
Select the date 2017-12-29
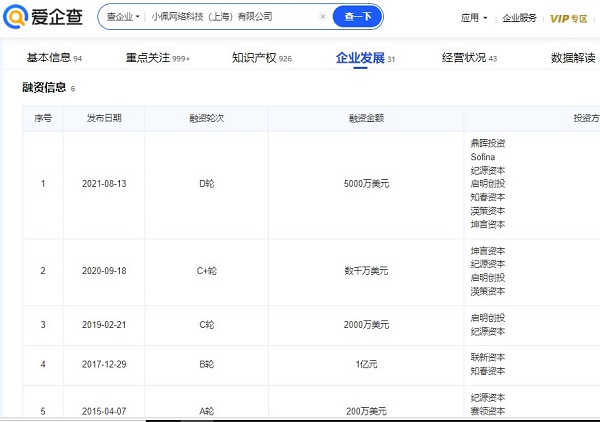click(104, 364)
